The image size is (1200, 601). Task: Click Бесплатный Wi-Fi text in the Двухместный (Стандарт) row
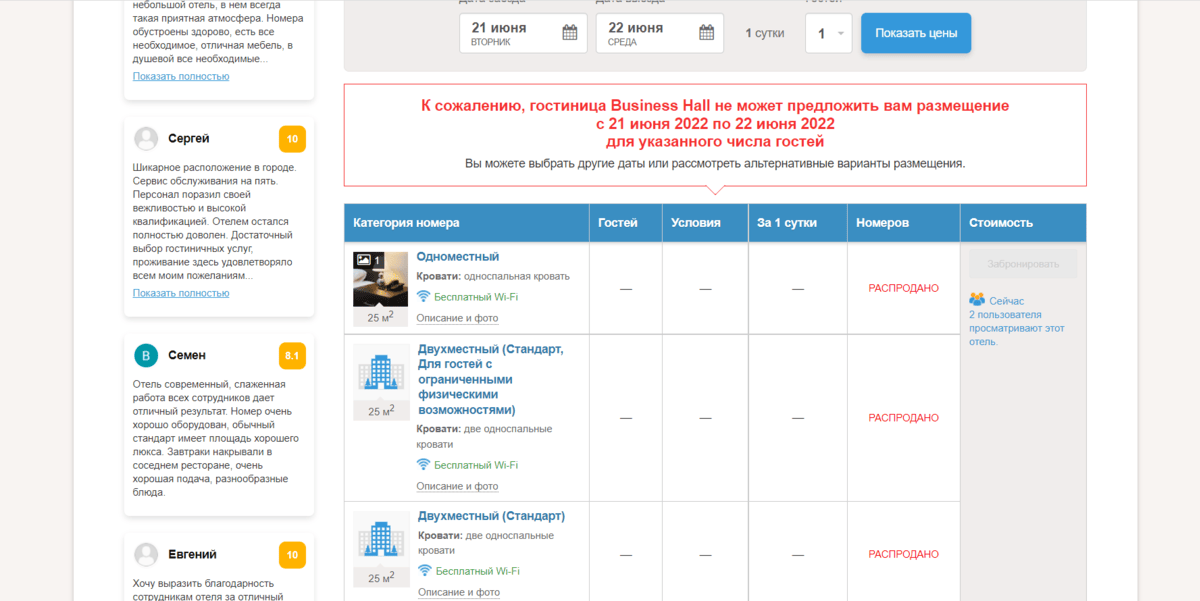pos(476,571)
